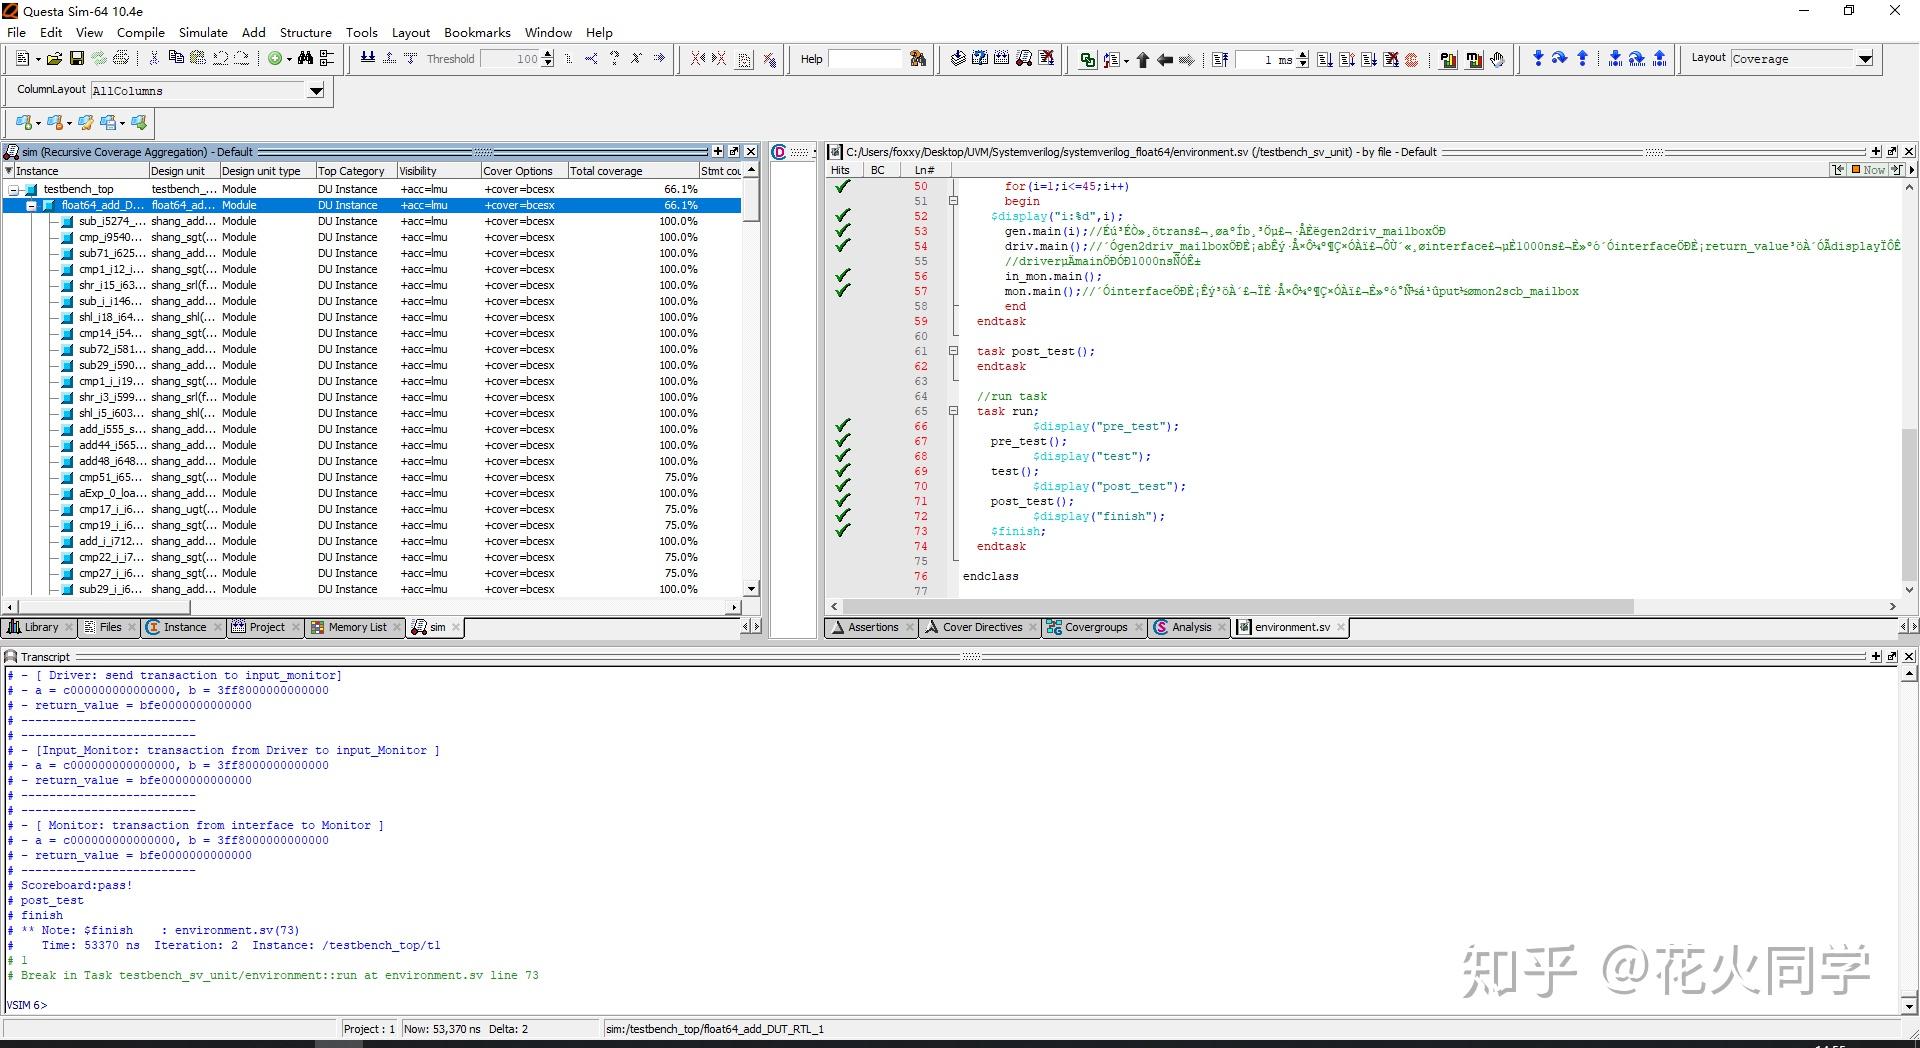Click the blue Step Over arrow
The height and width of the screenshot is (1048, 1920).
pyautogui.click(x=1559, y=59)
